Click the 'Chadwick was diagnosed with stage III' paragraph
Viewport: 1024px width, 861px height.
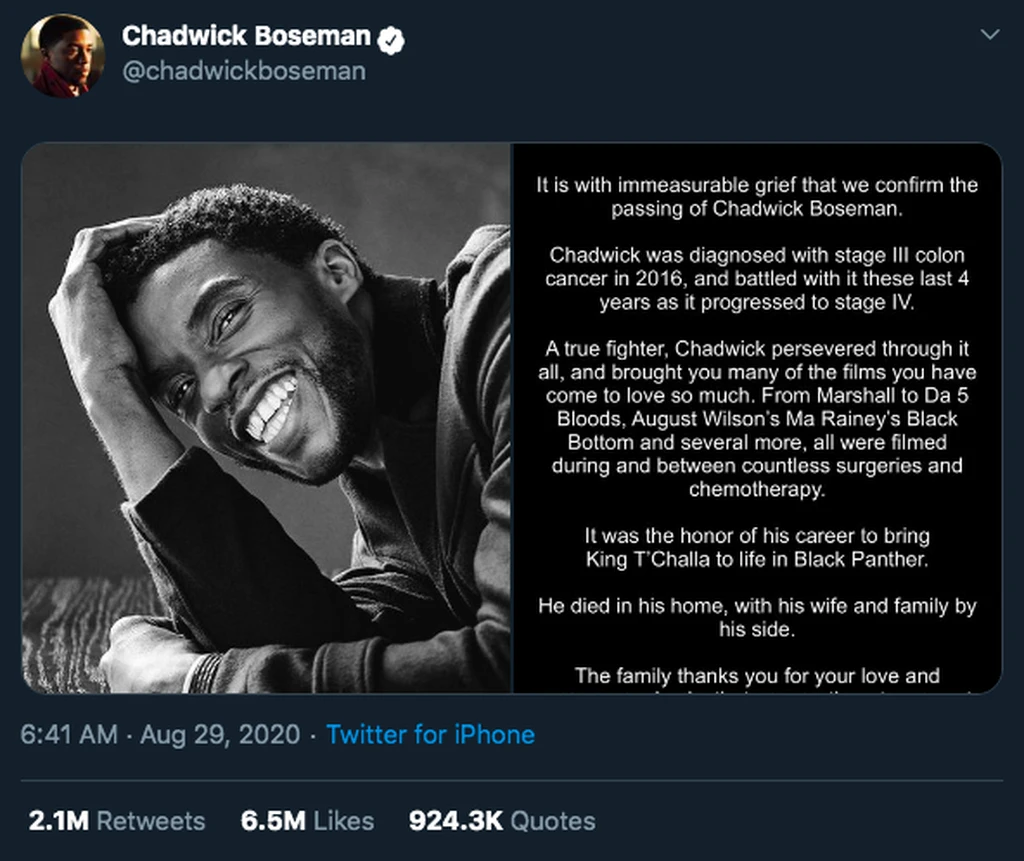point(757,278)
